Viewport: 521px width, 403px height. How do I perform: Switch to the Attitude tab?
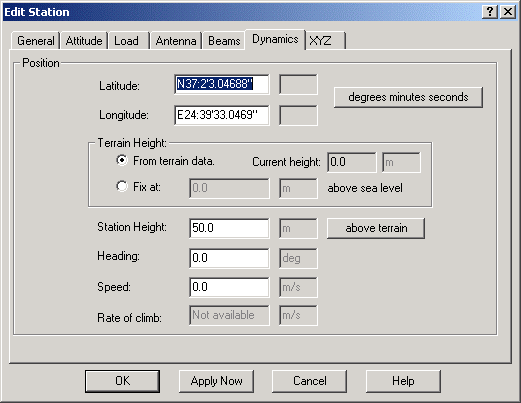tap(84, 41)
